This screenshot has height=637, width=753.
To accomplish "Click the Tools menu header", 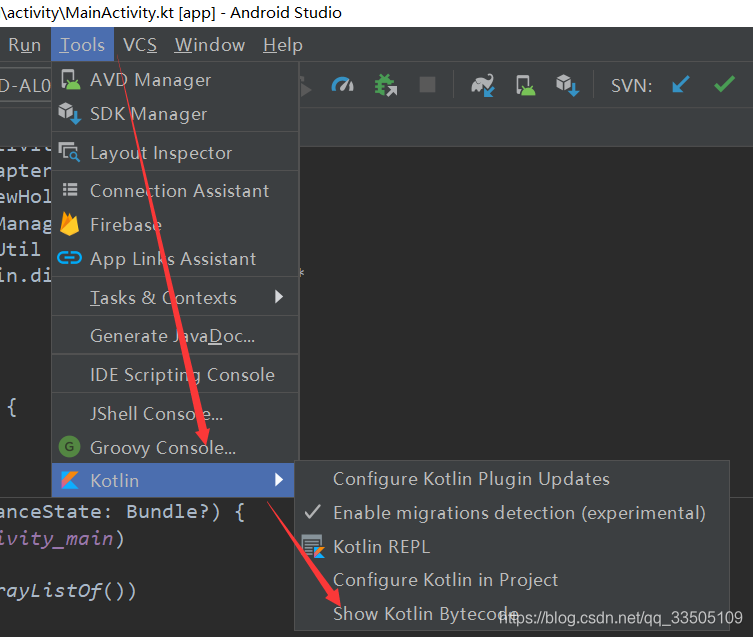I will point(82,45).
